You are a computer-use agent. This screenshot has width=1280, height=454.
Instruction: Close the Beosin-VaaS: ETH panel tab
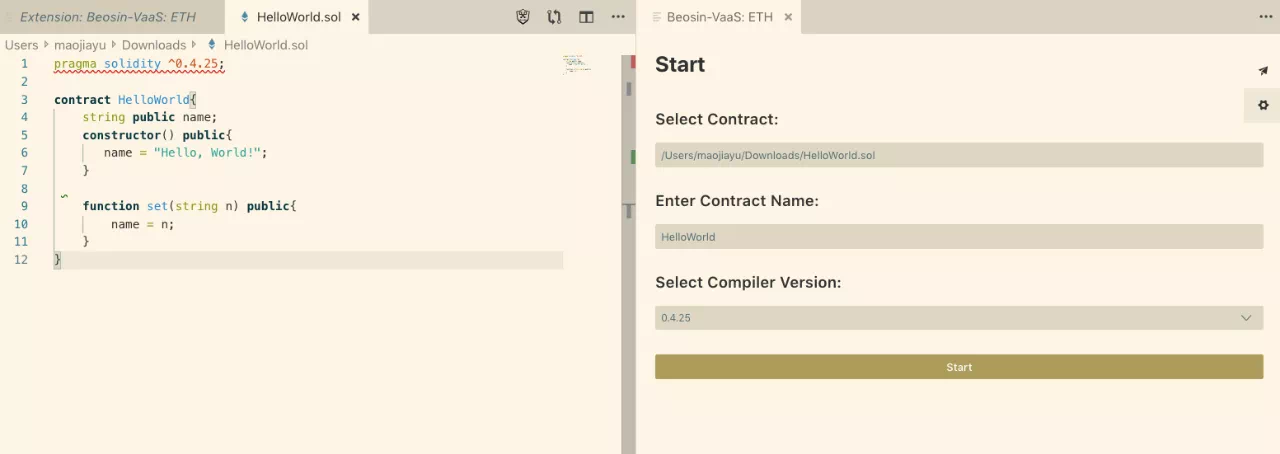(x=788, y=17)
